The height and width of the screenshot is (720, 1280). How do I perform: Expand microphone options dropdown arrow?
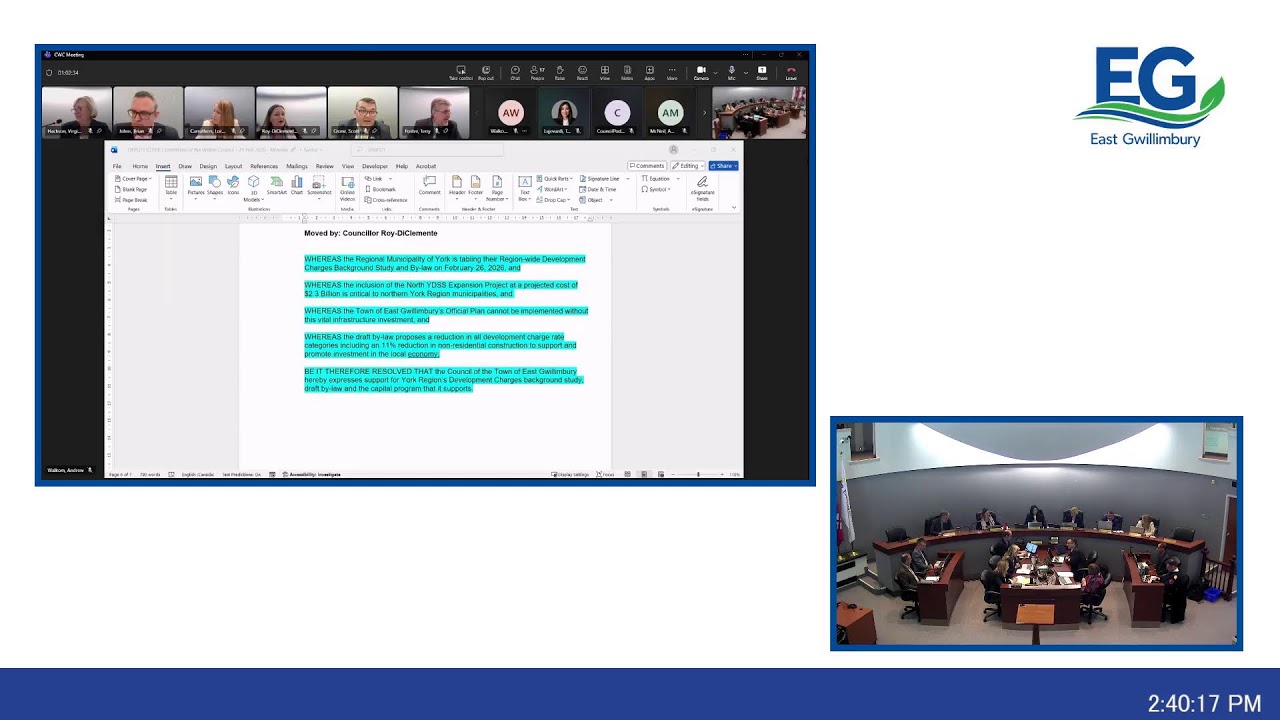pyautogui.click(x=746, y=73)
